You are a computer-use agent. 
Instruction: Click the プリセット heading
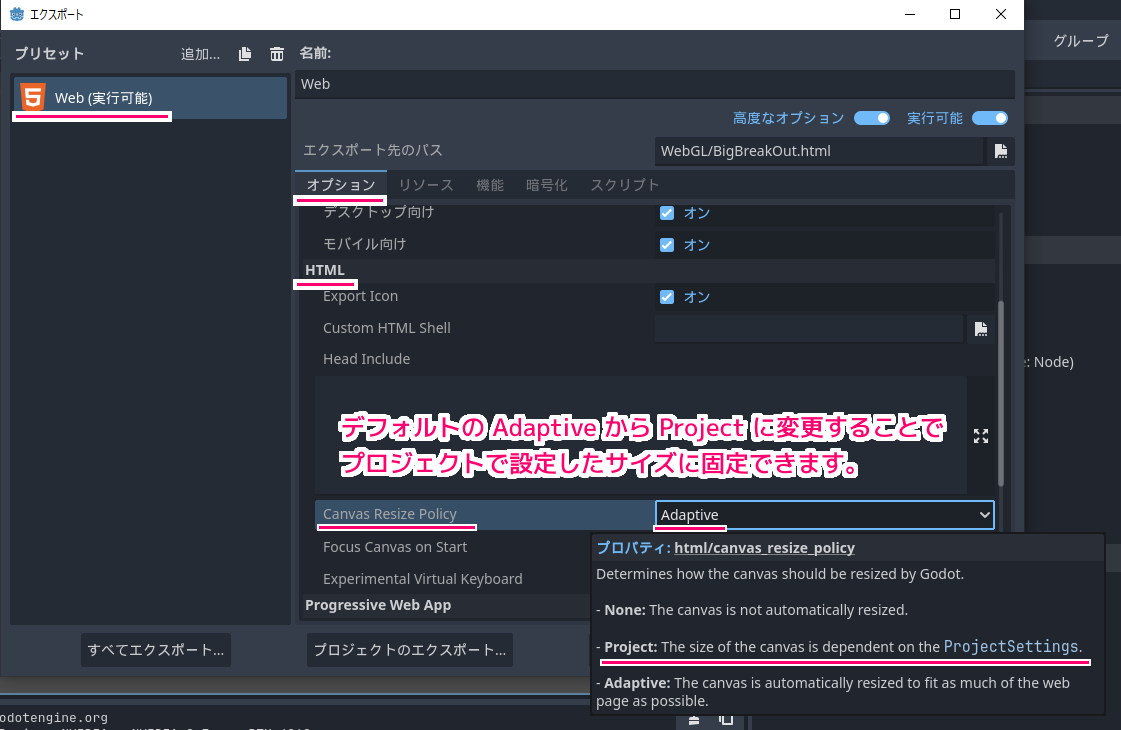click(x=49, y=54)
